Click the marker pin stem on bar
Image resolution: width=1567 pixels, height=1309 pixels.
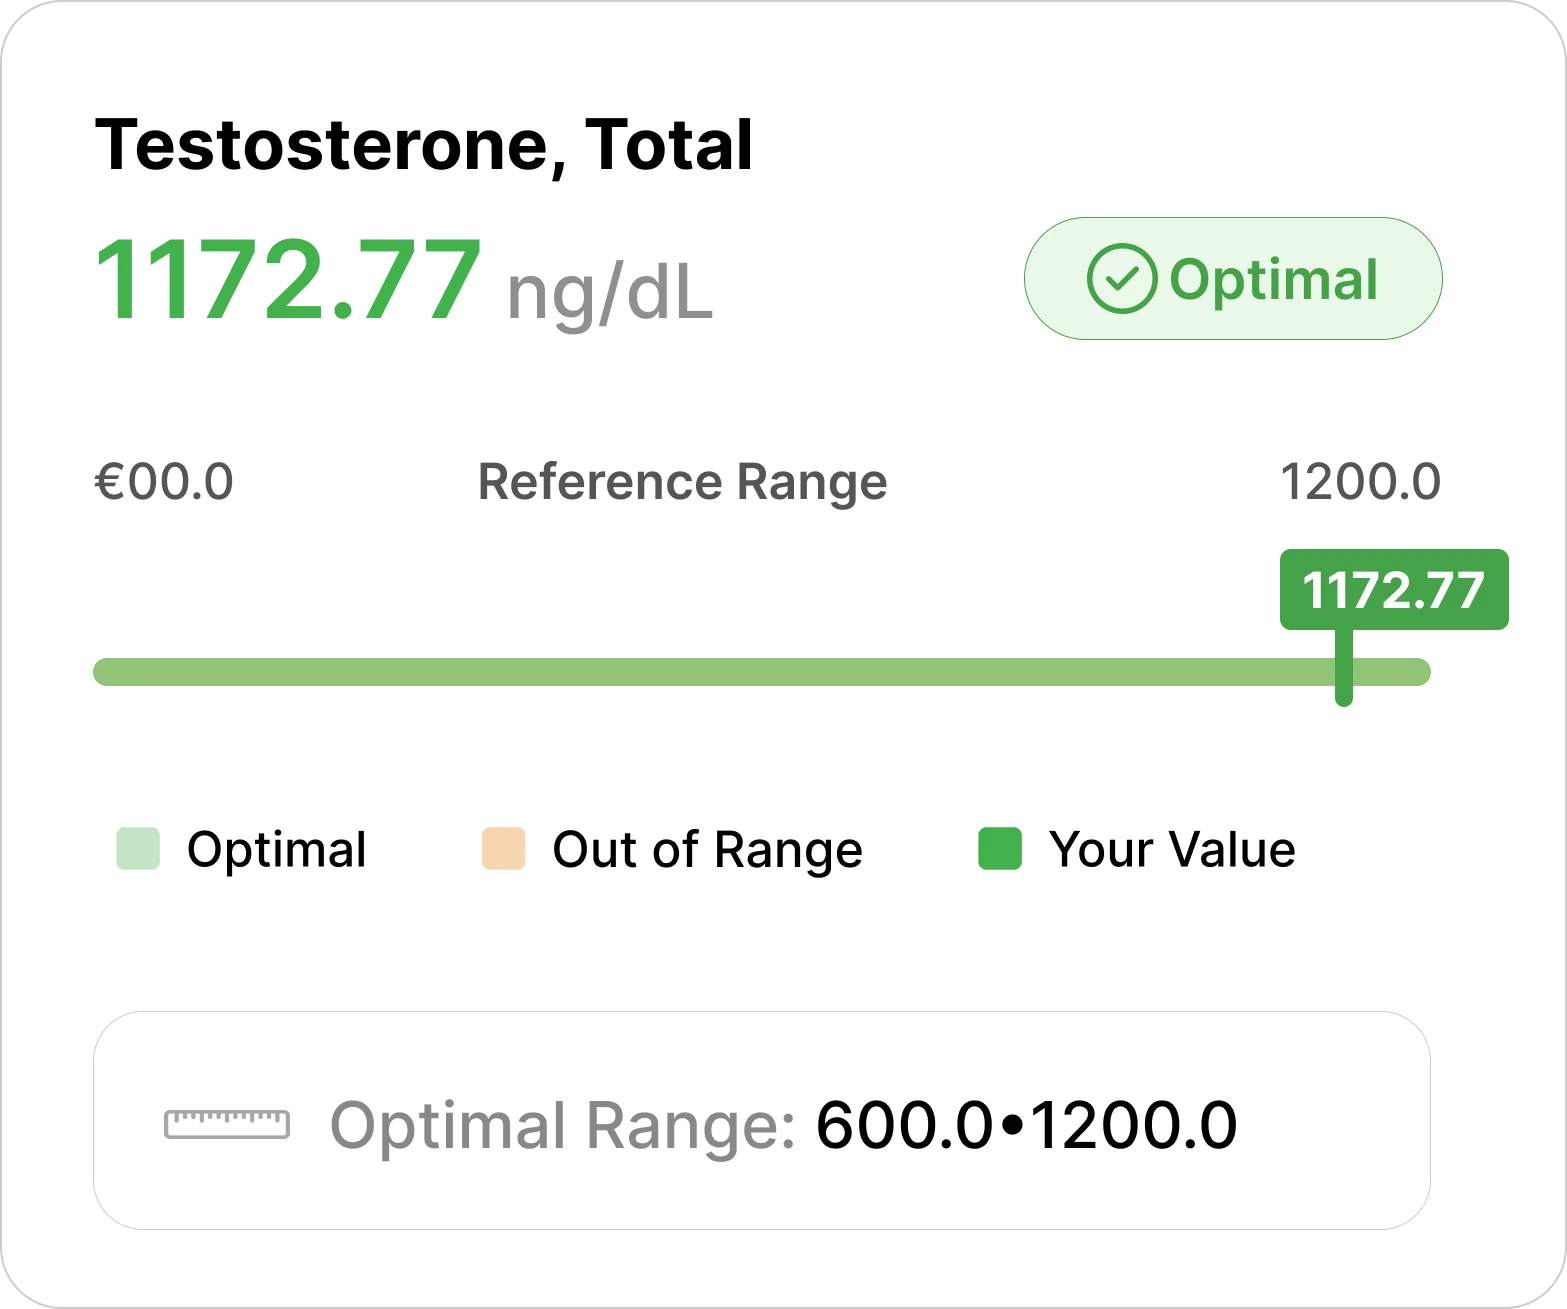click(1344, 671)
